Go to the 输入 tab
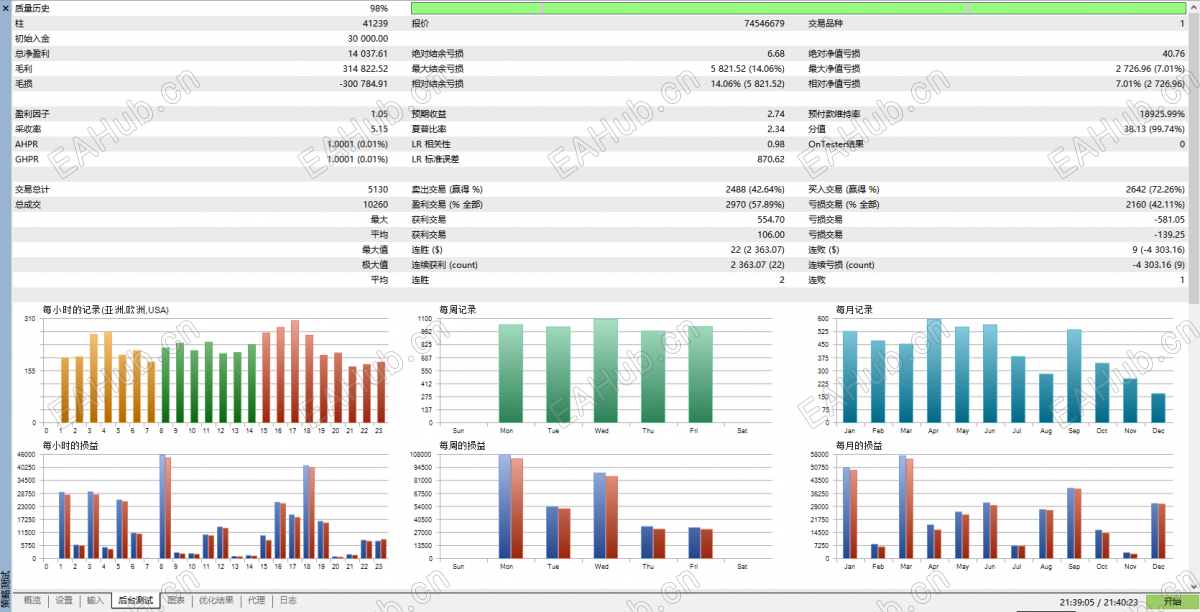This screenshot has width=1200, height=612. pos(95,601)
